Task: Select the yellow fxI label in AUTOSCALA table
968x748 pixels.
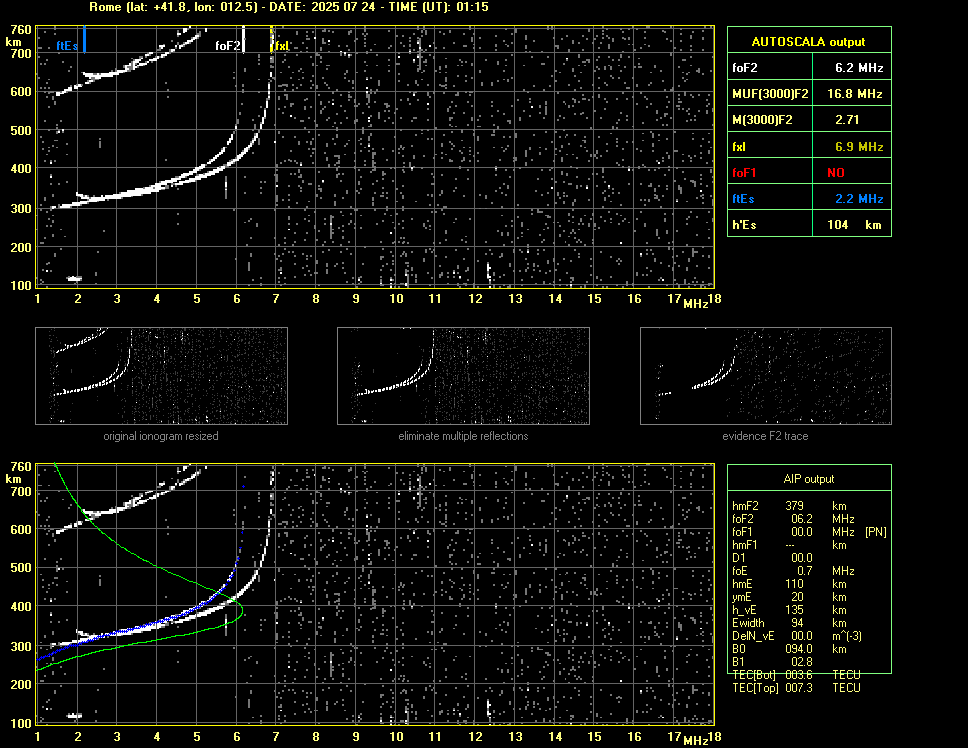Action: 738,147
